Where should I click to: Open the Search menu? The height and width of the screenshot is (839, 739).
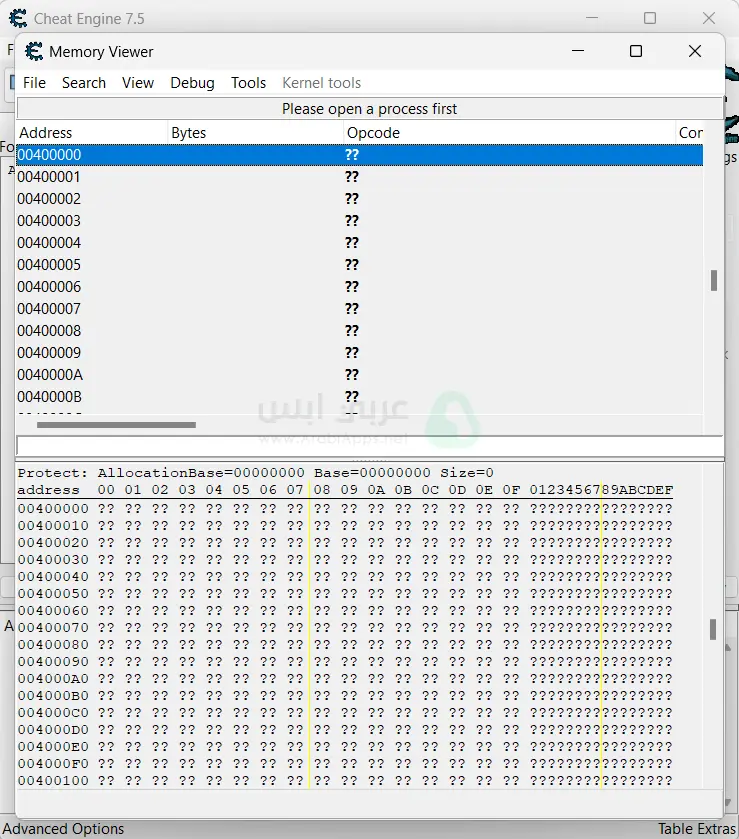point(83,83)
